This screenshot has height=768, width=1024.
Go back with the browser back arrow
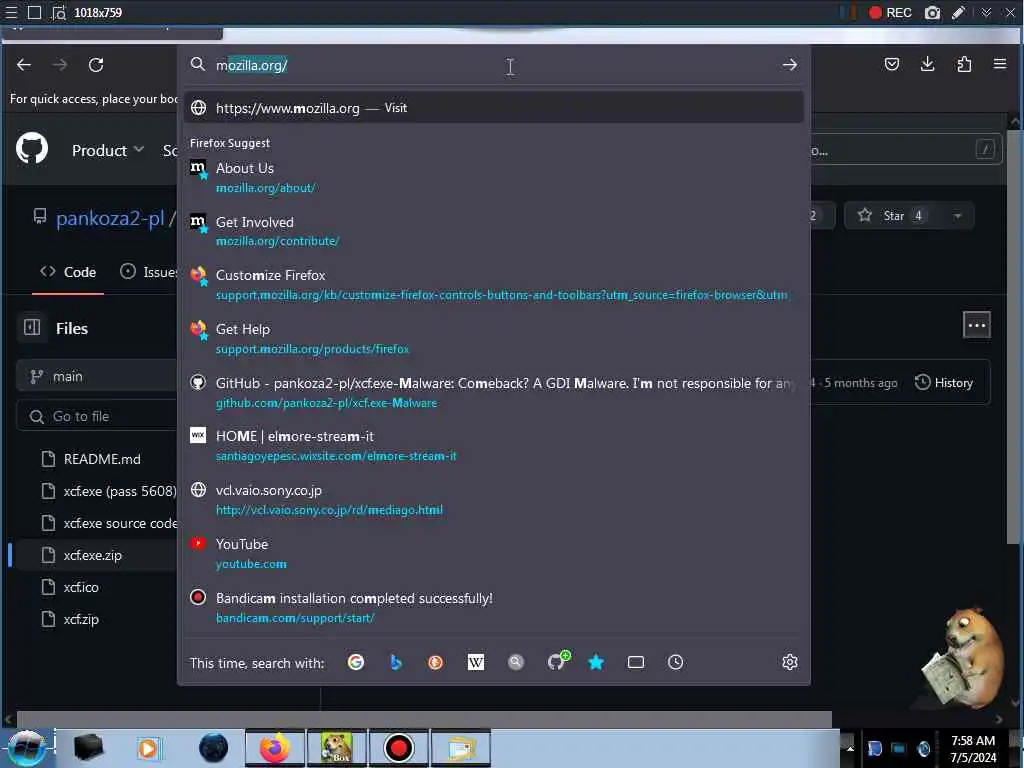24,65
